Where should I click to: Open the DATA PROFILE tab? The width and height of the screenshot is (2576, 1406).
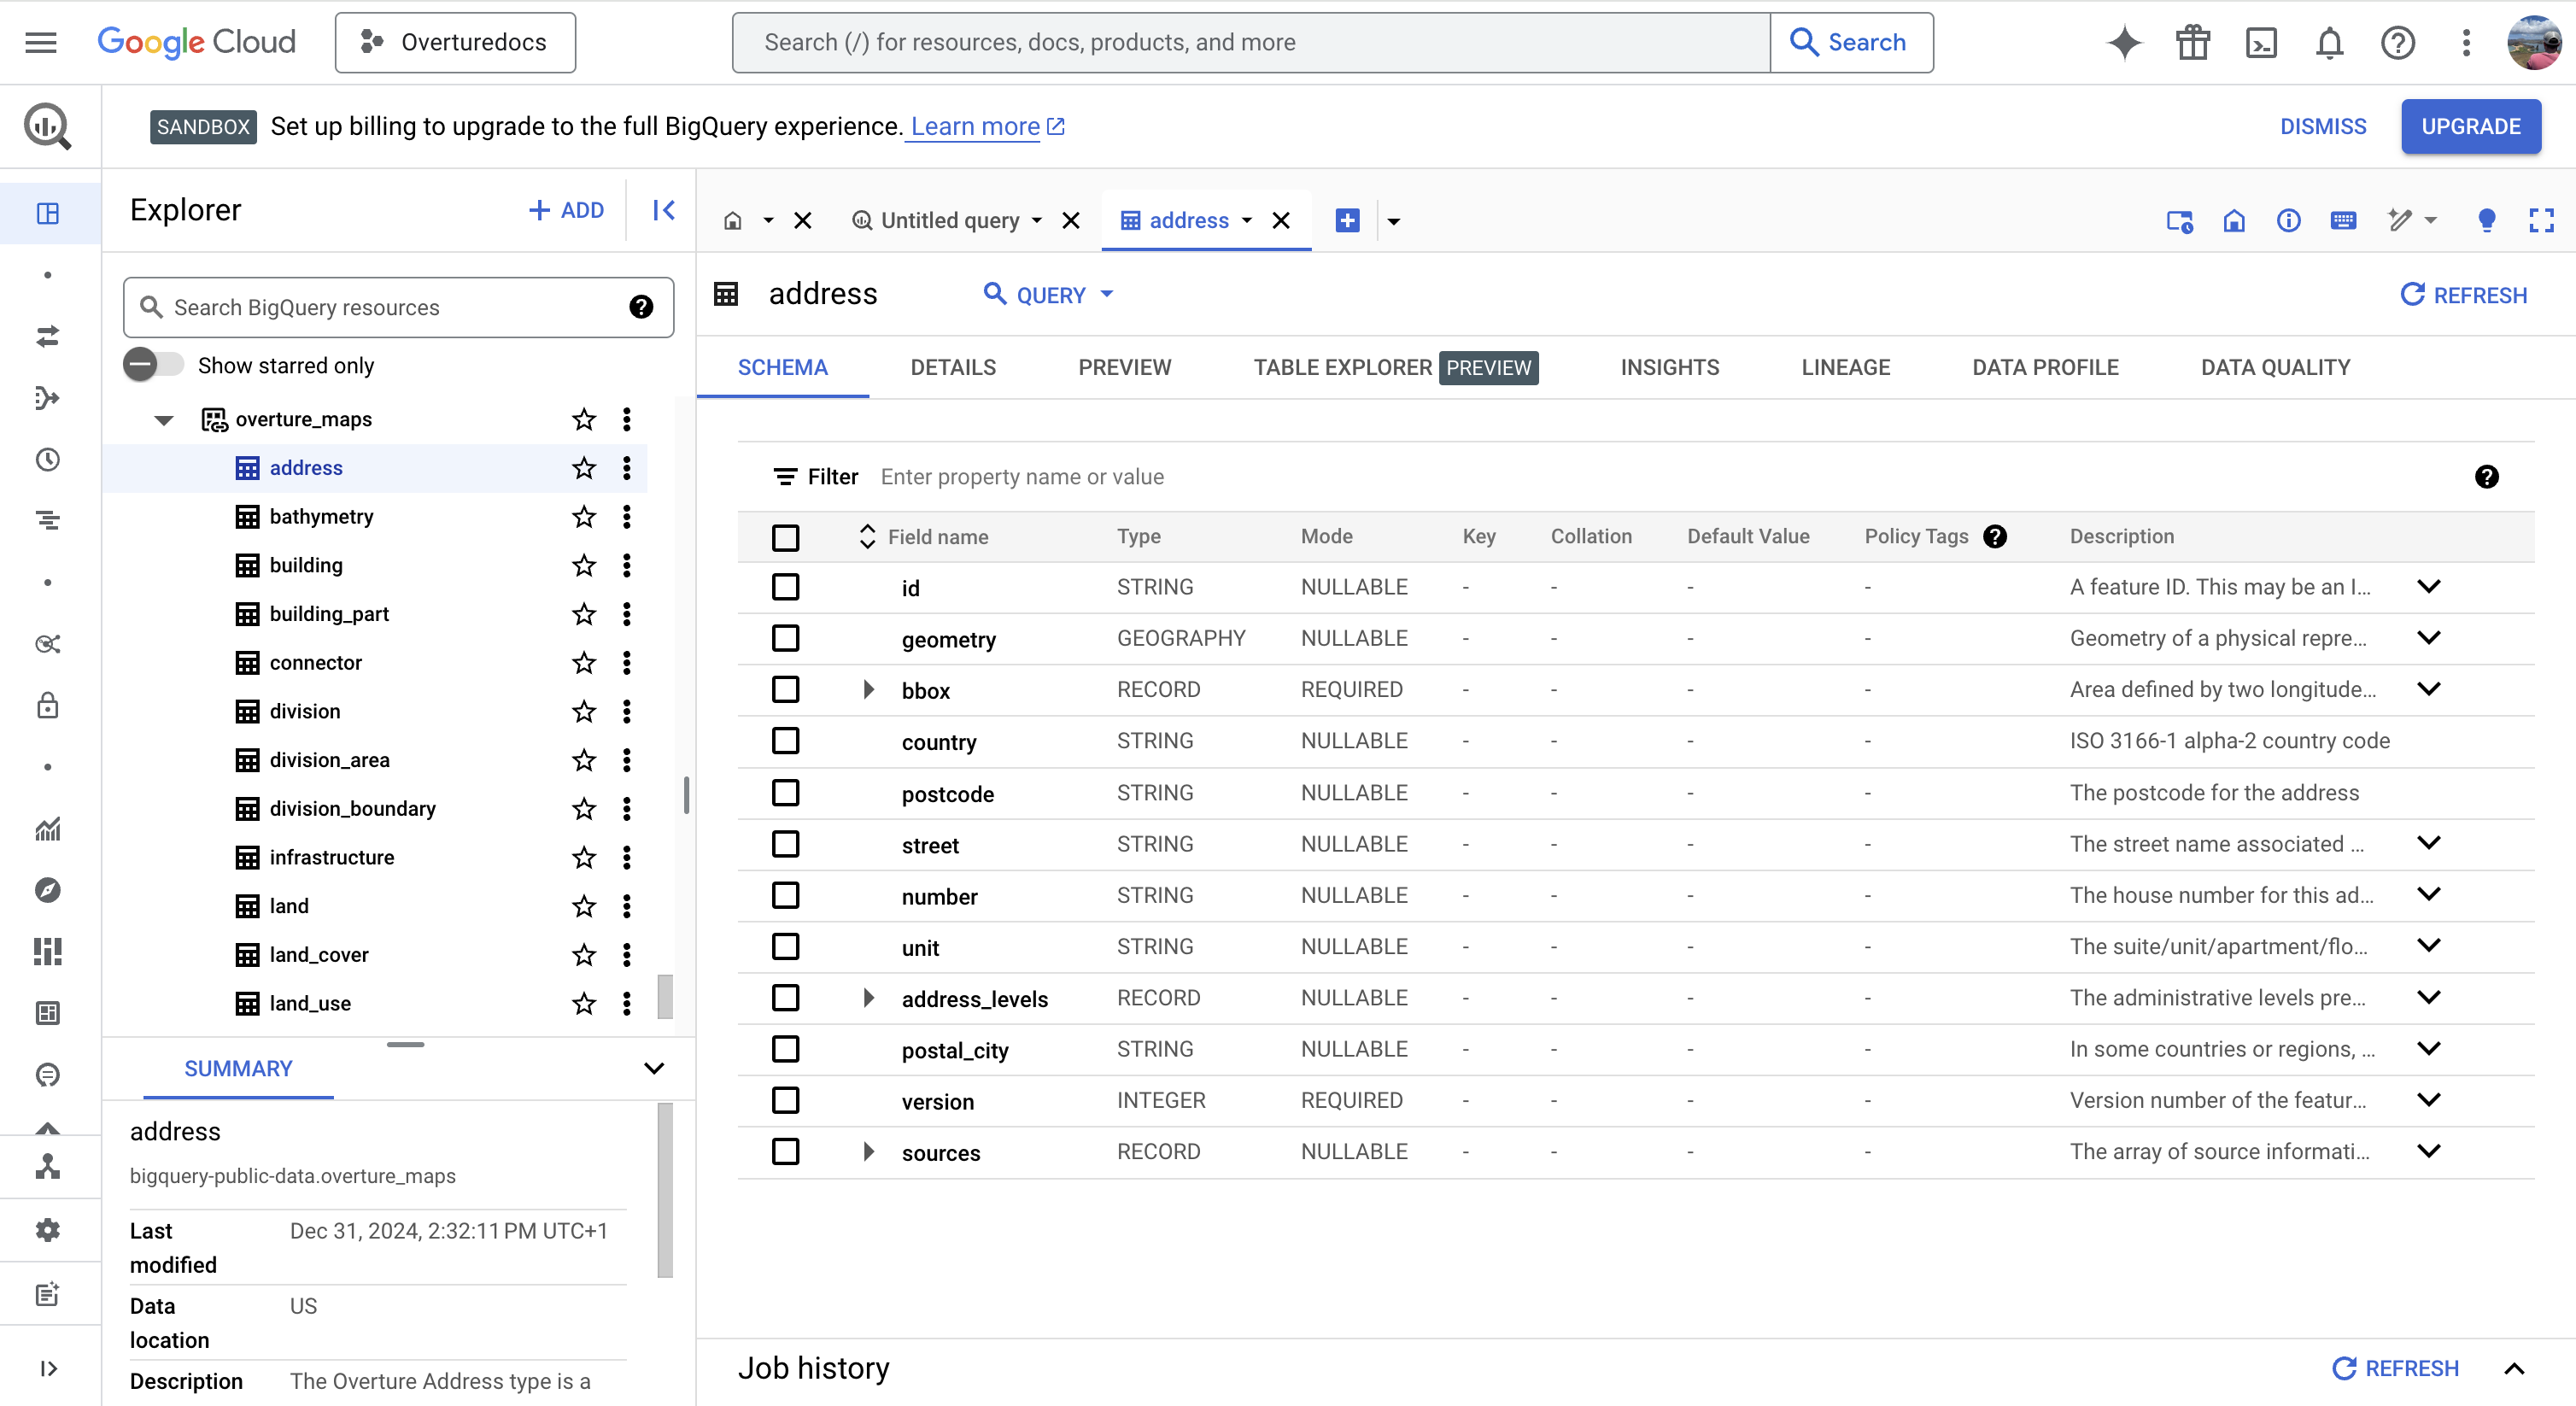coord(2045,367)
